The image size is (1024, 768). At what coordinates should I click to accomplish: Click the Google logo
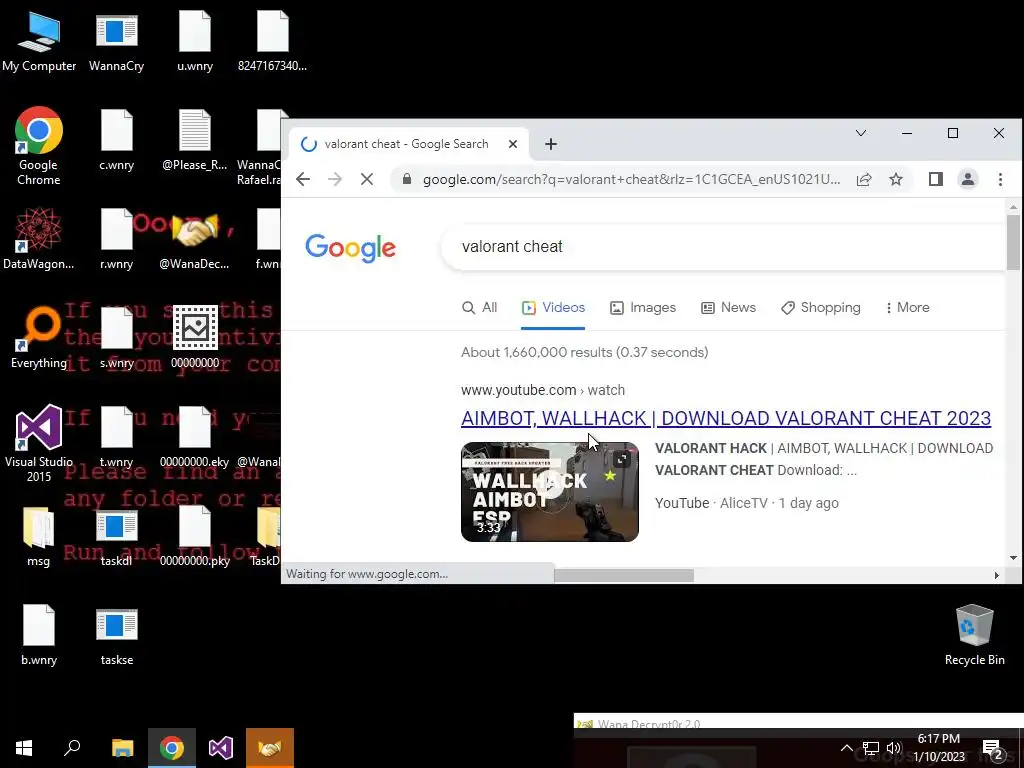350,248
